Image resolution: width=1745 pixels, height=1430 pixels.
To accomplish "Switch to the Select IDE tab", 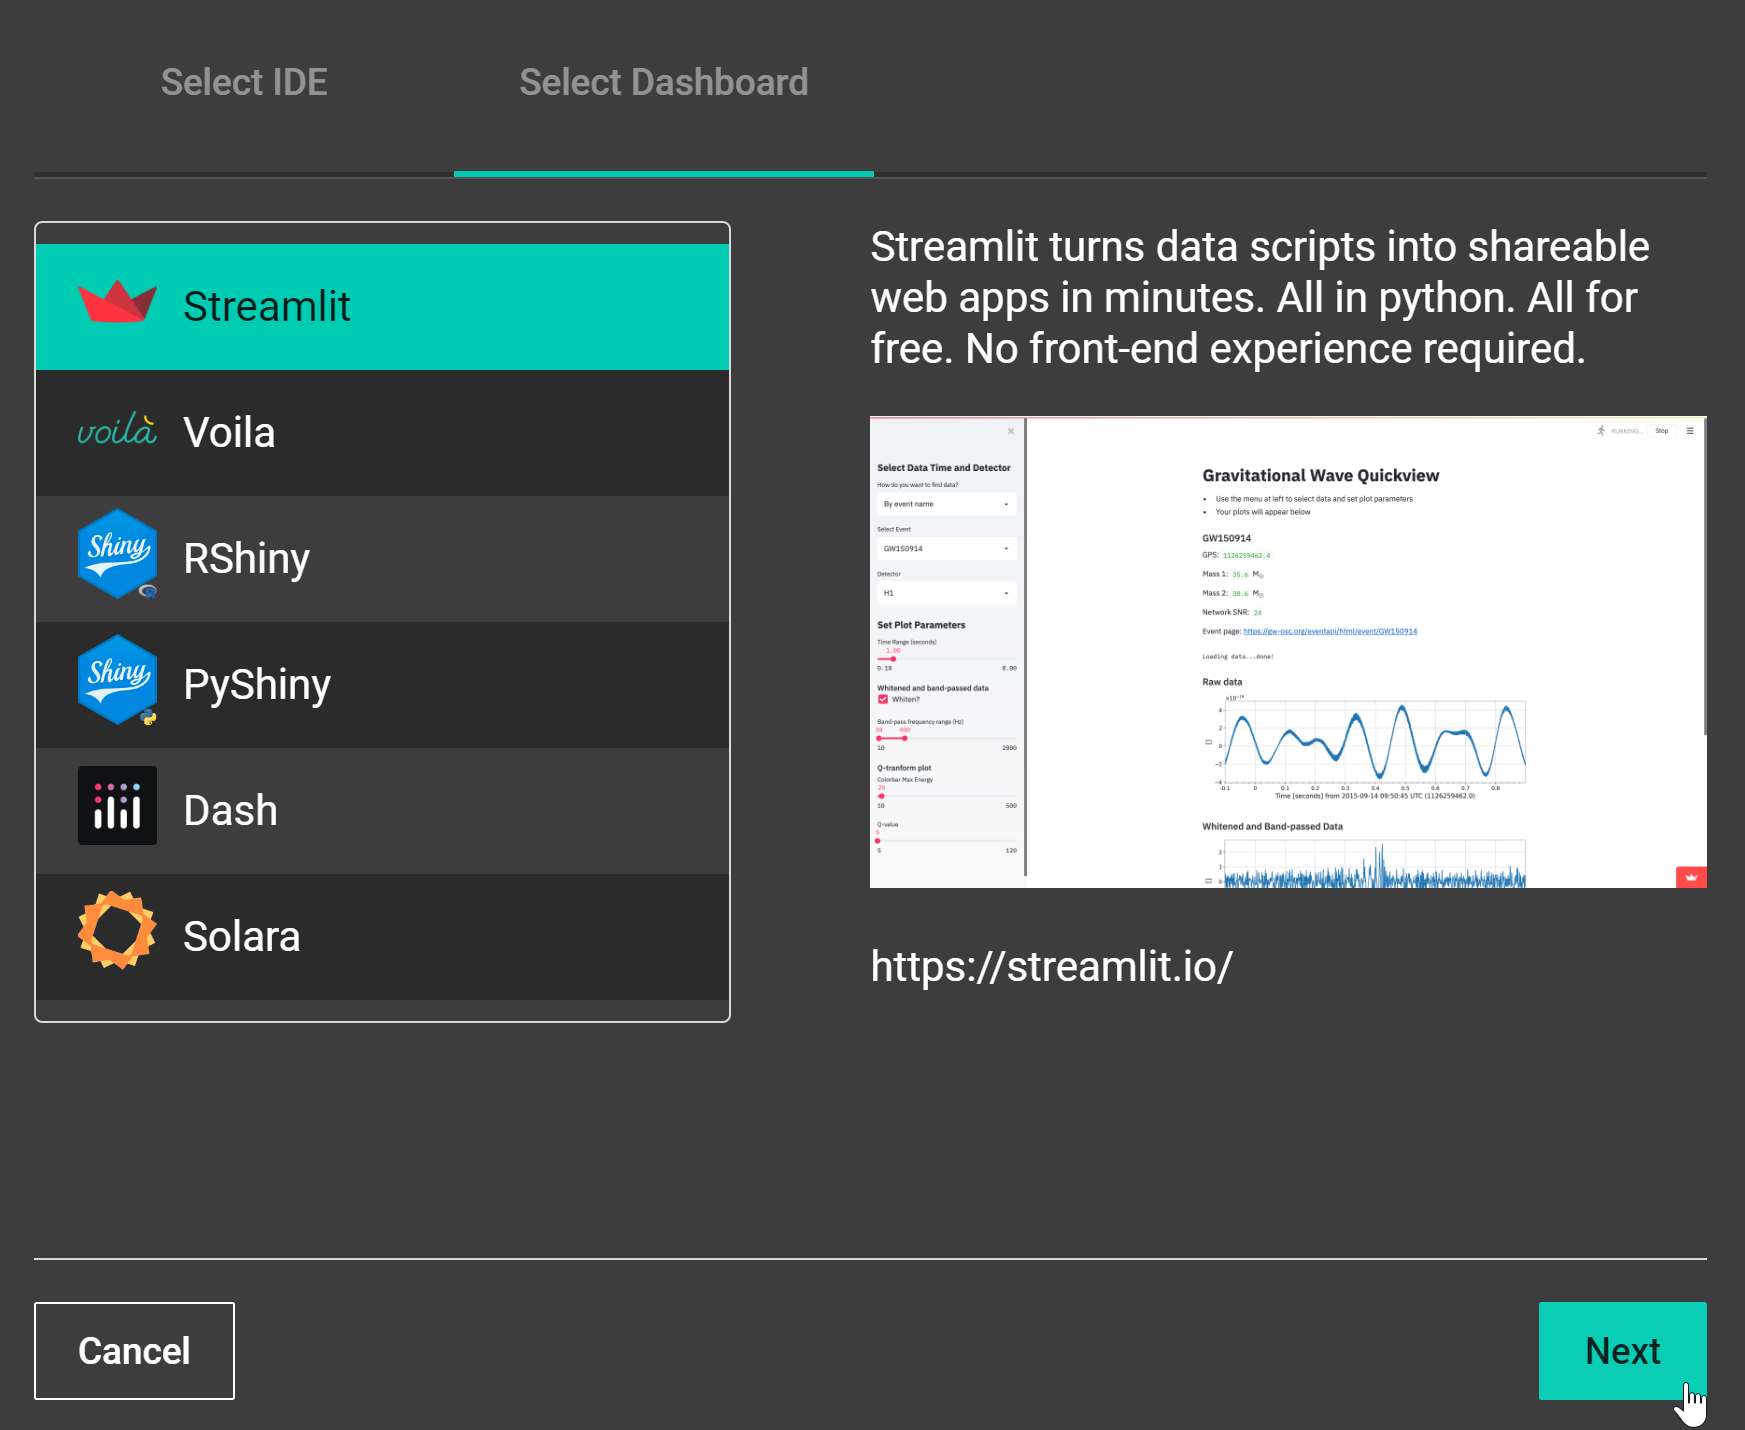I will [244, 83].
